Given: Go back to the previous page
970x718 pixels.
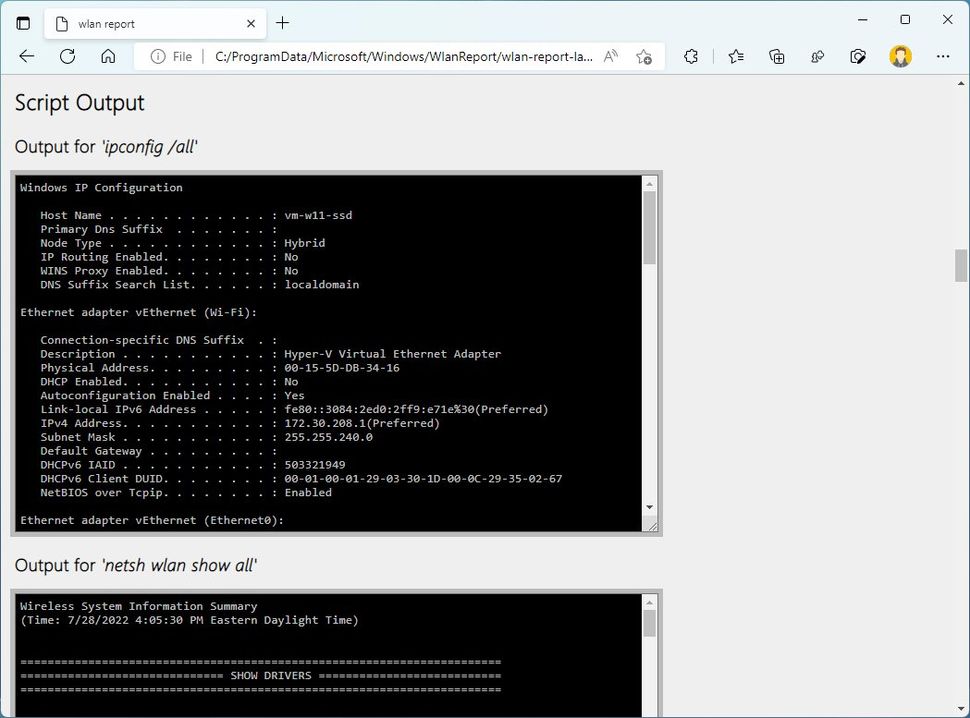Looking at the screenshot, I should point(26,57).
